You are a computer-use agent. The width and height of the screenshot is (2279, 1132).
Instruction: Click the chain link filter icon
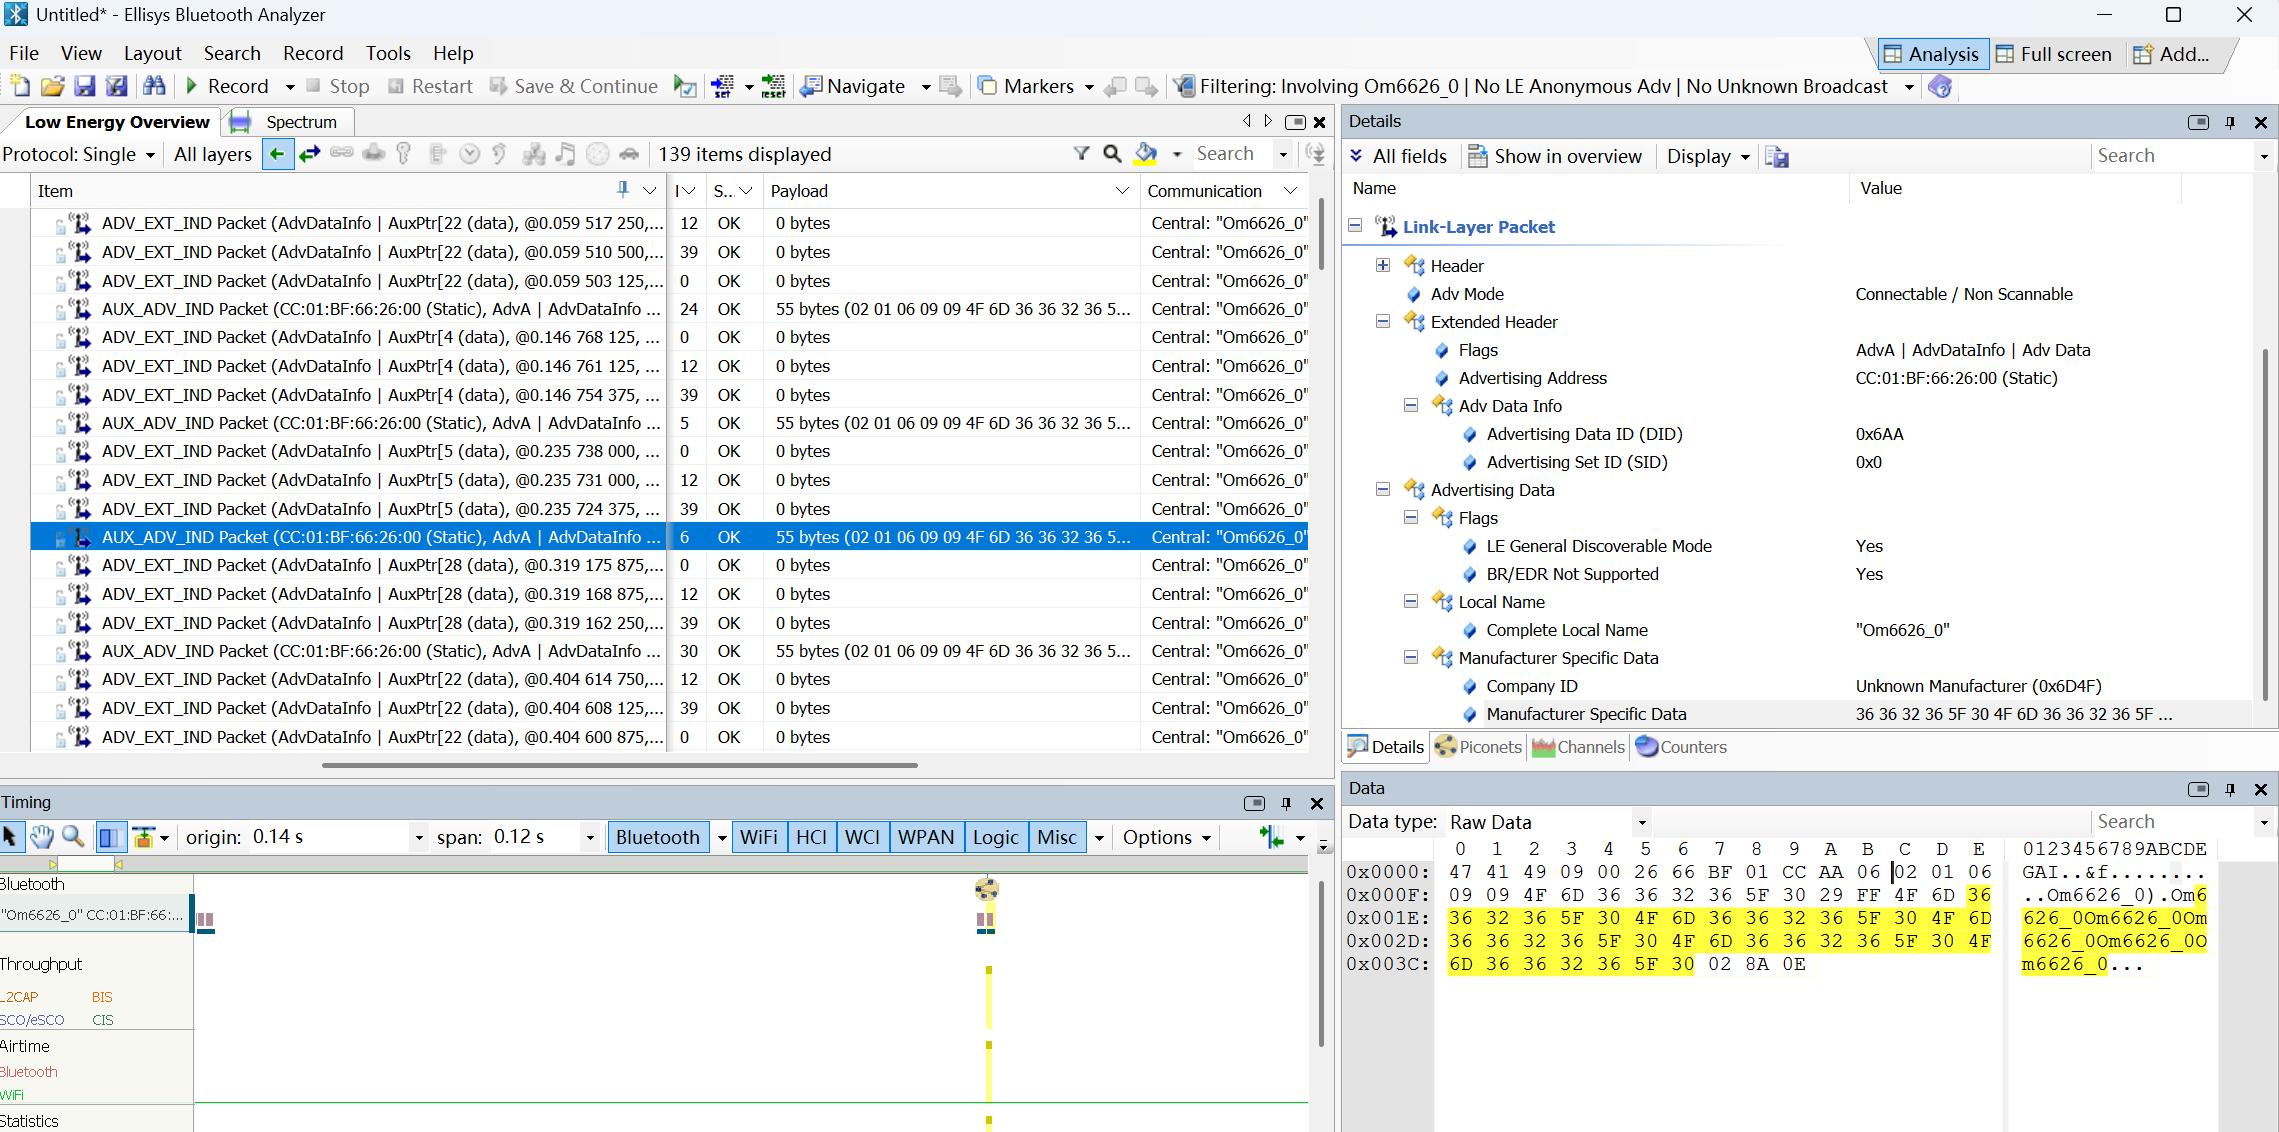342,154
